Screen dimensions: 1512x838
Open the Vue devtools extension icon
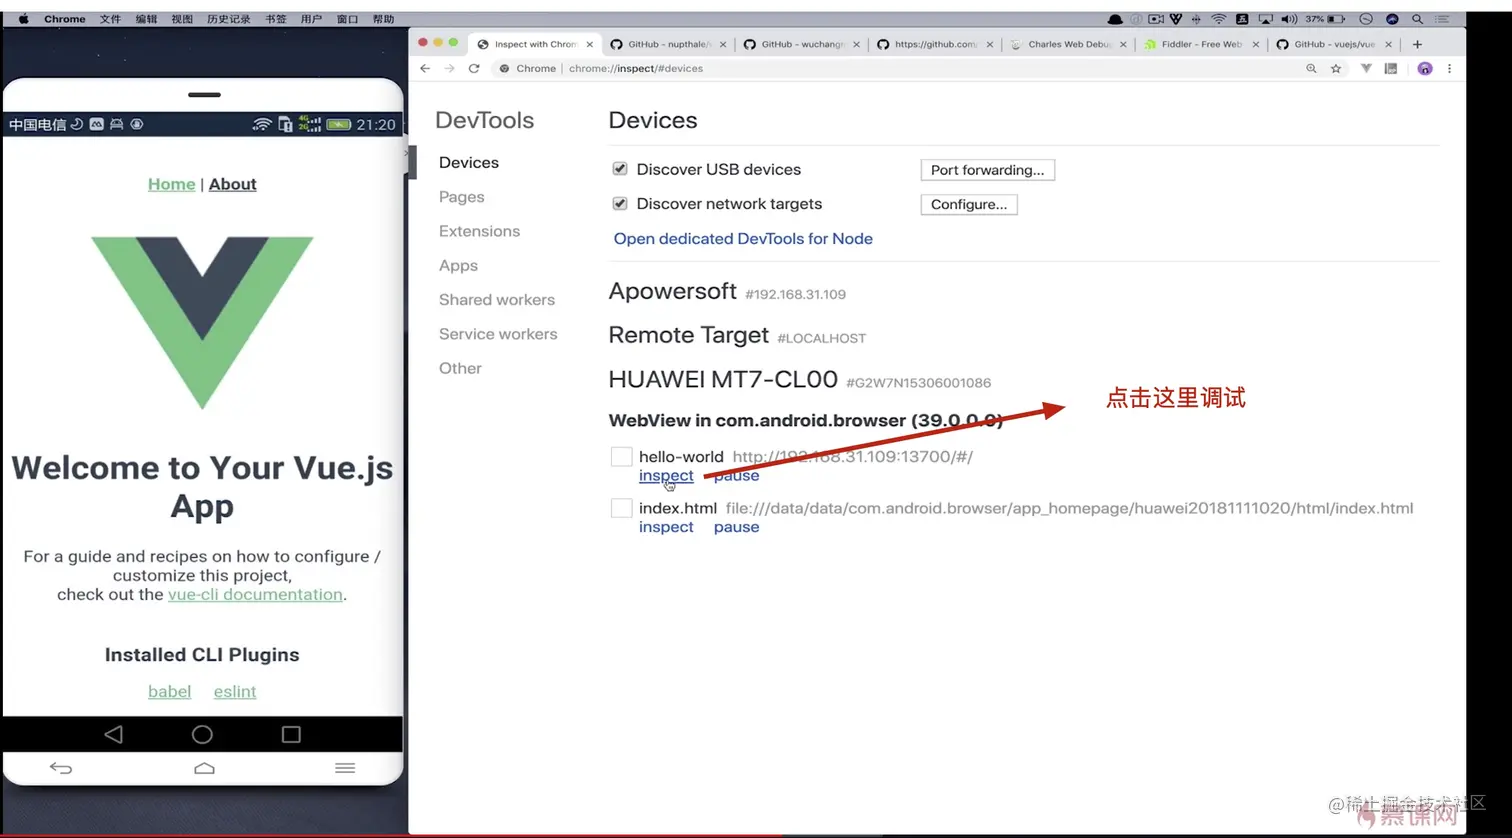tap(1366, 68)
